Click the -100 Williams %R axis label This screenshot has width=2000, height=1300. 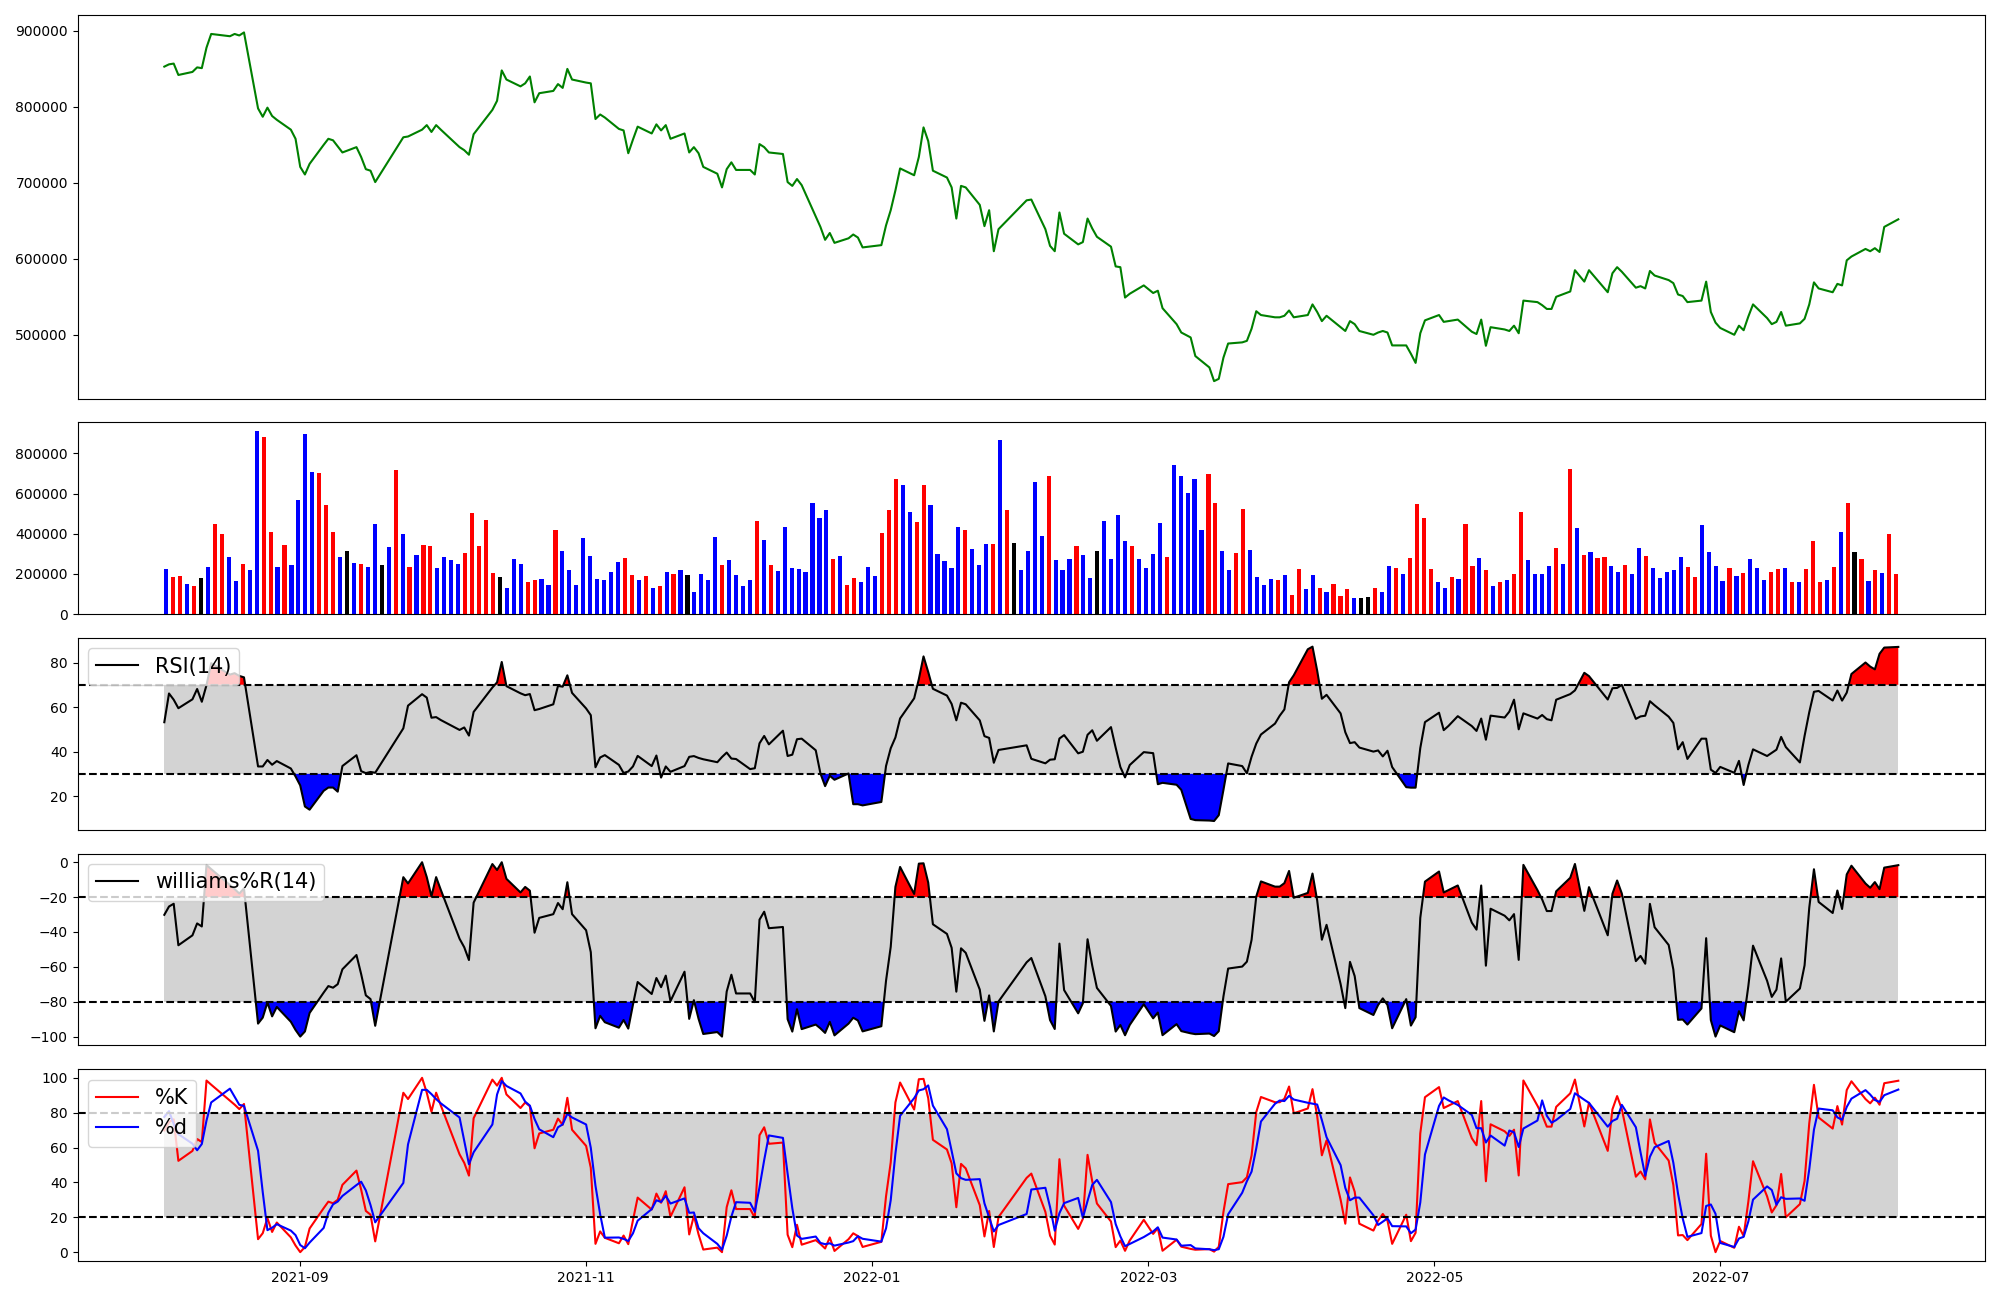point(49,1037)
